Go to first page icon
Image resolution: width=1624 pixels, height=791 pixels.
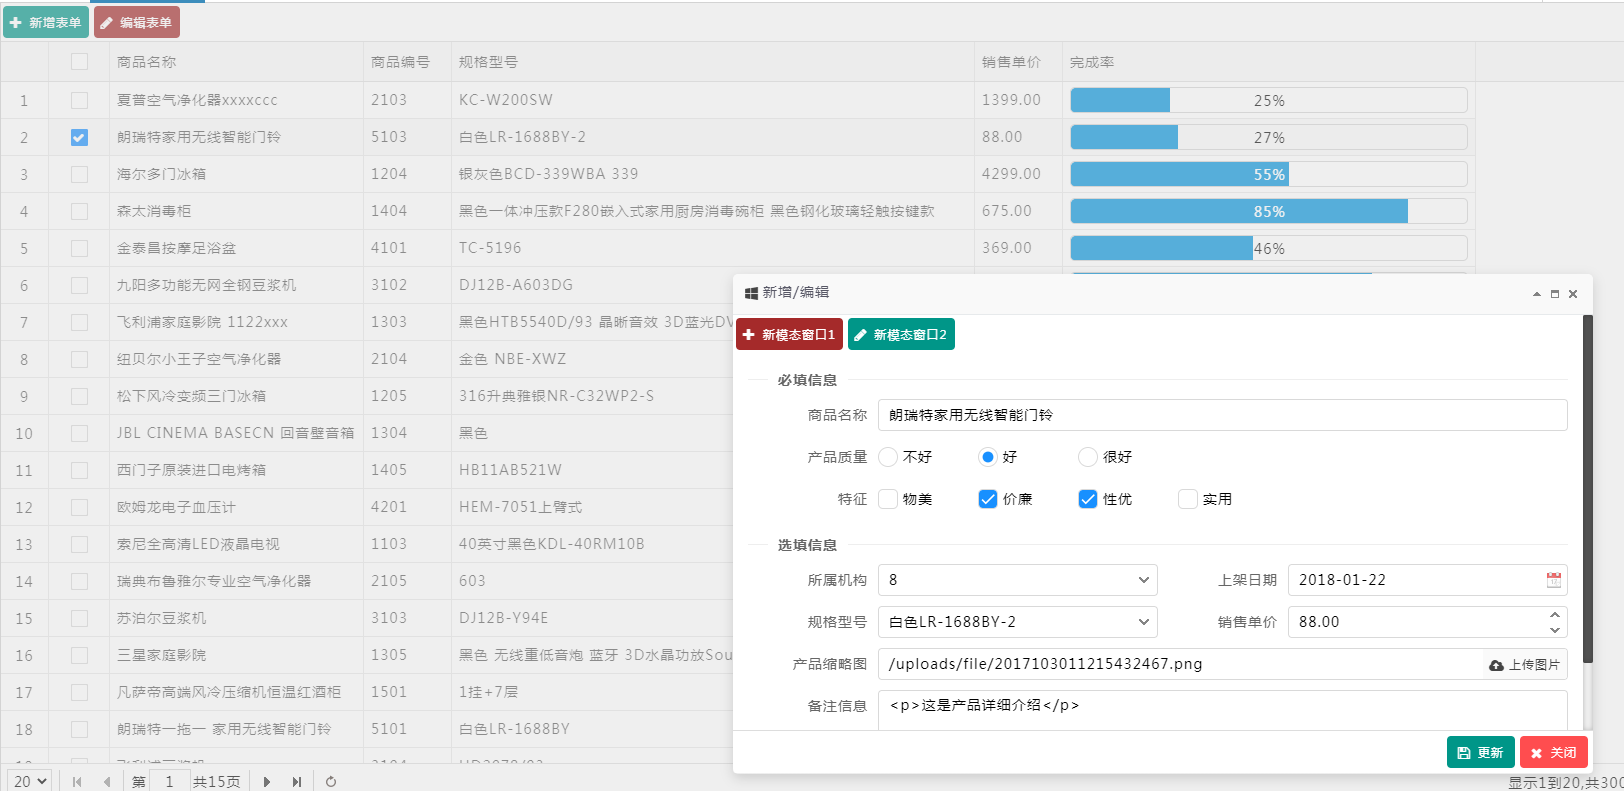coord(77,782)
